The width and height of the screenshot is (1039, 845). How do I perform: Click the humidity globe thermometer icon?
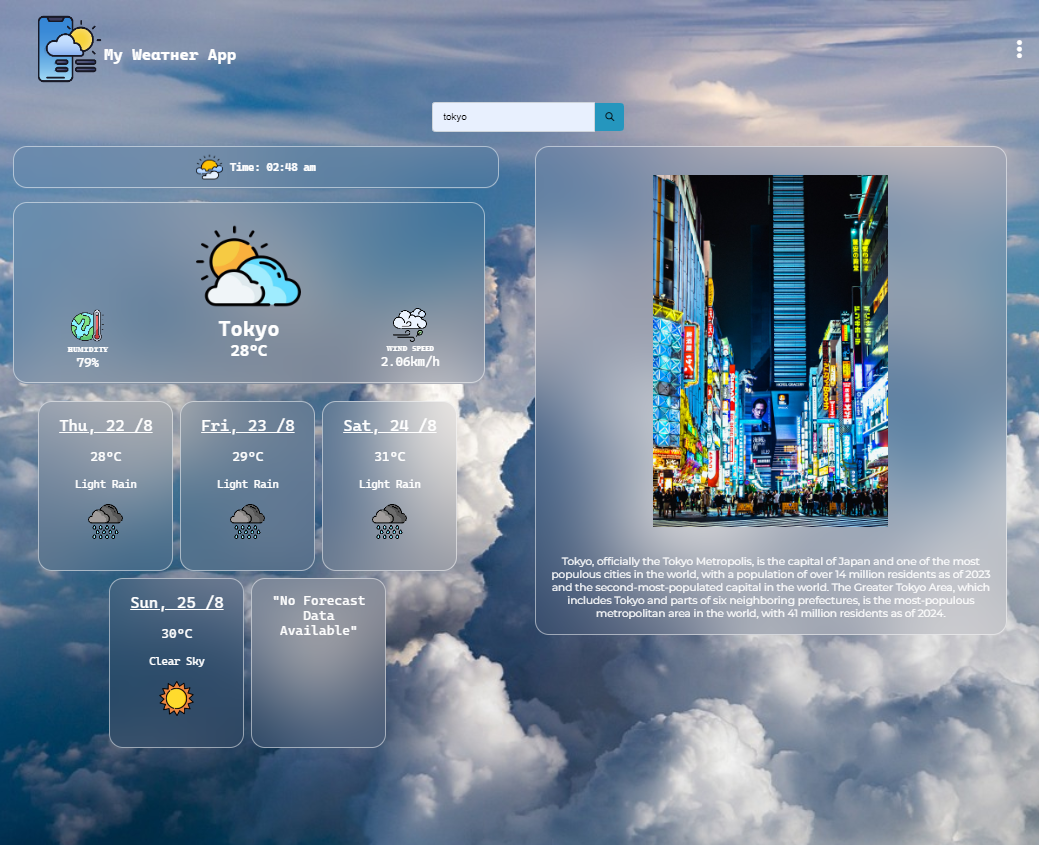click(x=87, y=326)
